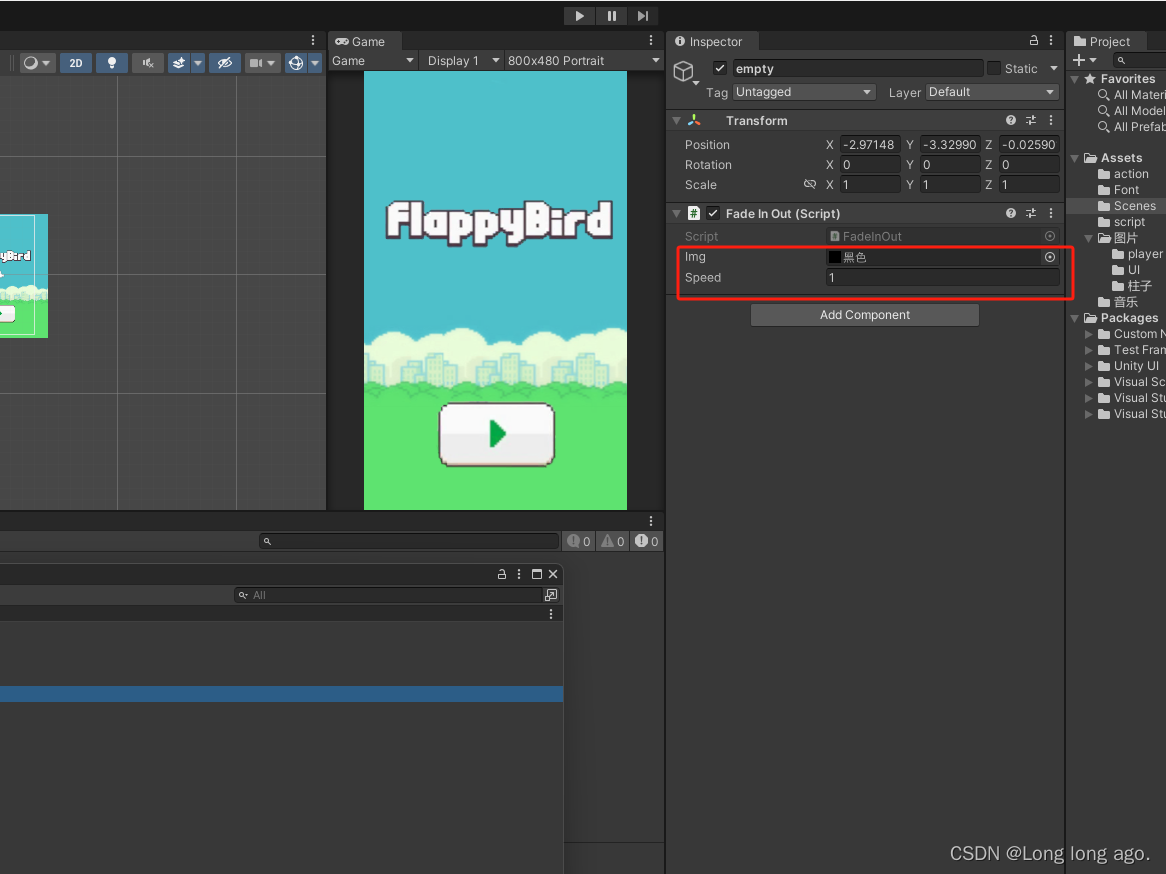
Task: Toggle Console error message filter
Action: click(646, 542)
